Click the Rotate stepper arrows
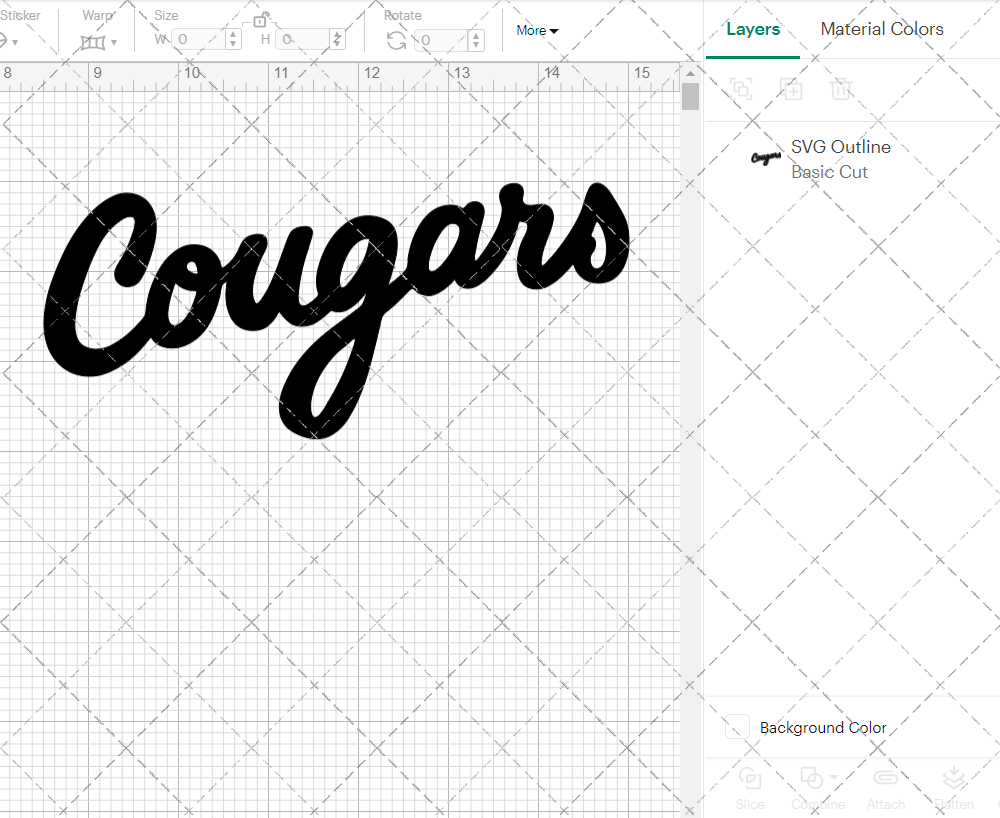1000x818 pixels. pyautogui.click(x=476, y=40)
